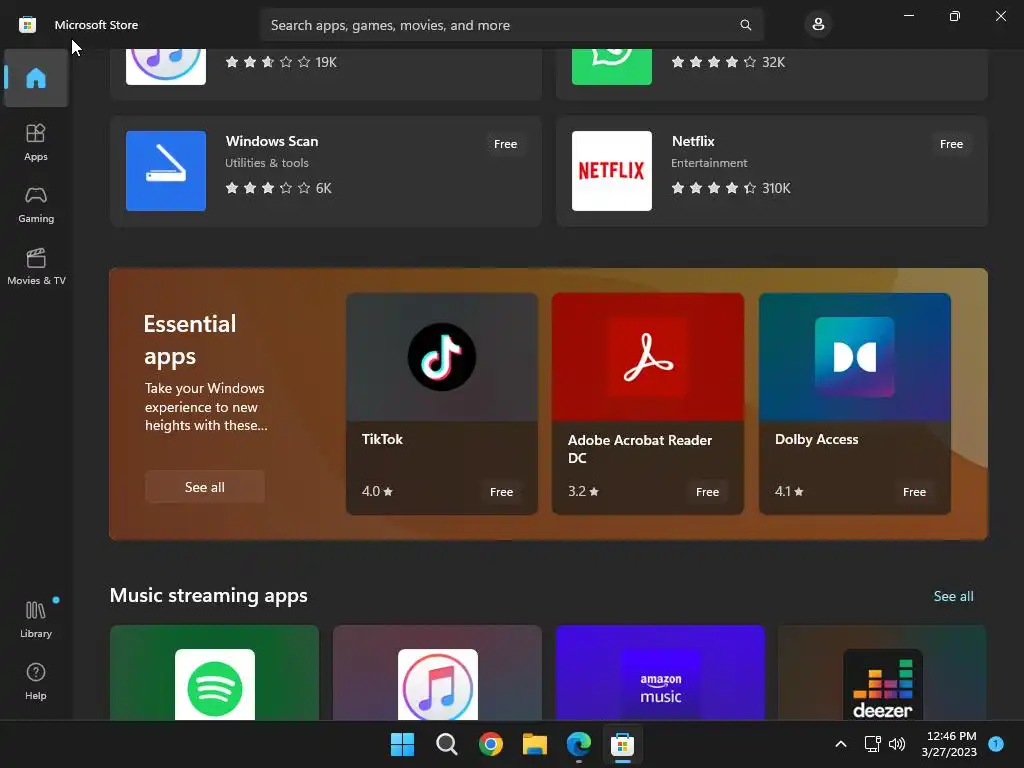Click Free on Adobe Acrobat Reader tile
Viewport: 1024px width, 768px height.
[707, 492]
